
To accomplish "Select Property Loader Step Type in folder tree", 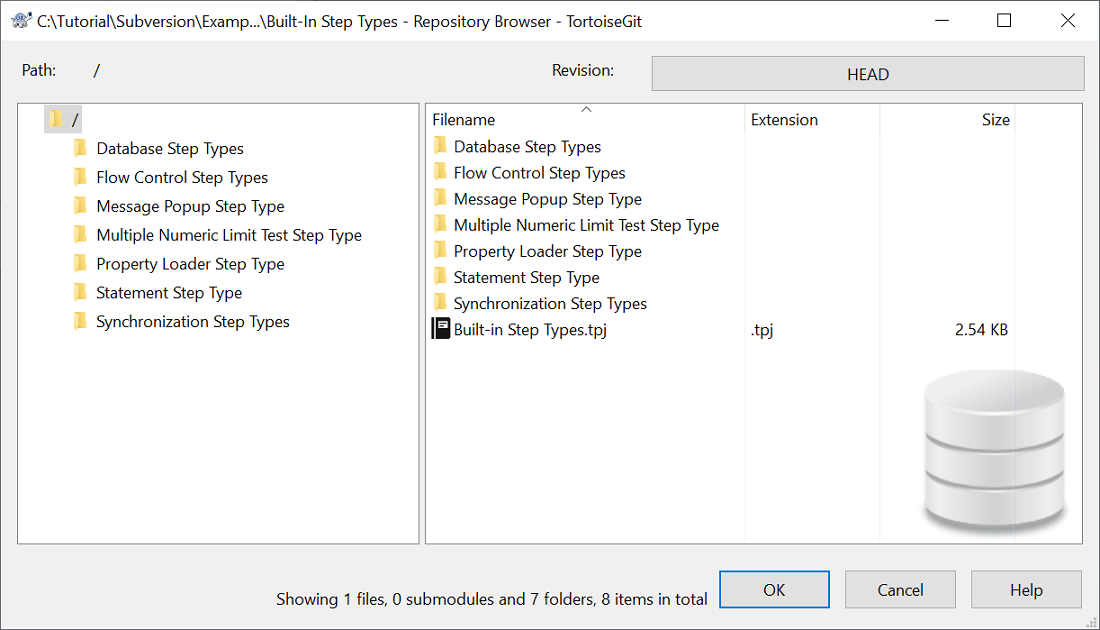I will [190, 264].
